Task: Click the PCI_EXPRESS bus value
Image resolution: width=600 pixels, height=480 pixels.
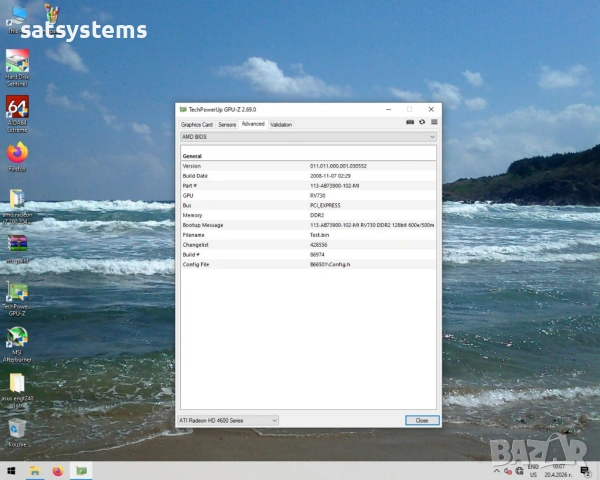Action: 325,206
